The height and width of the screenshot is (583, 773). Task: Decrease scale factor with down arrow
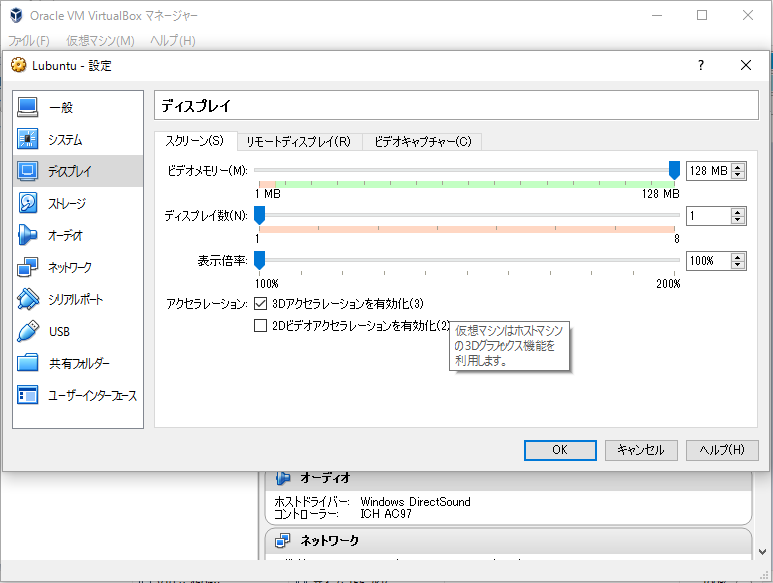pos(738,264)
